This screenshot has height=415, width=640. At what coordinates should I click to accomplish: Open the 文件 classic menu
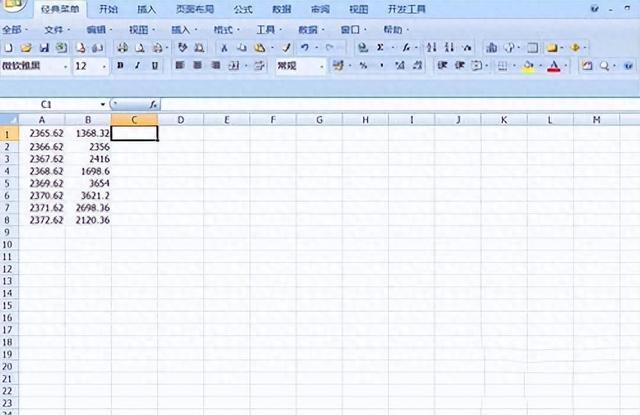57,30
